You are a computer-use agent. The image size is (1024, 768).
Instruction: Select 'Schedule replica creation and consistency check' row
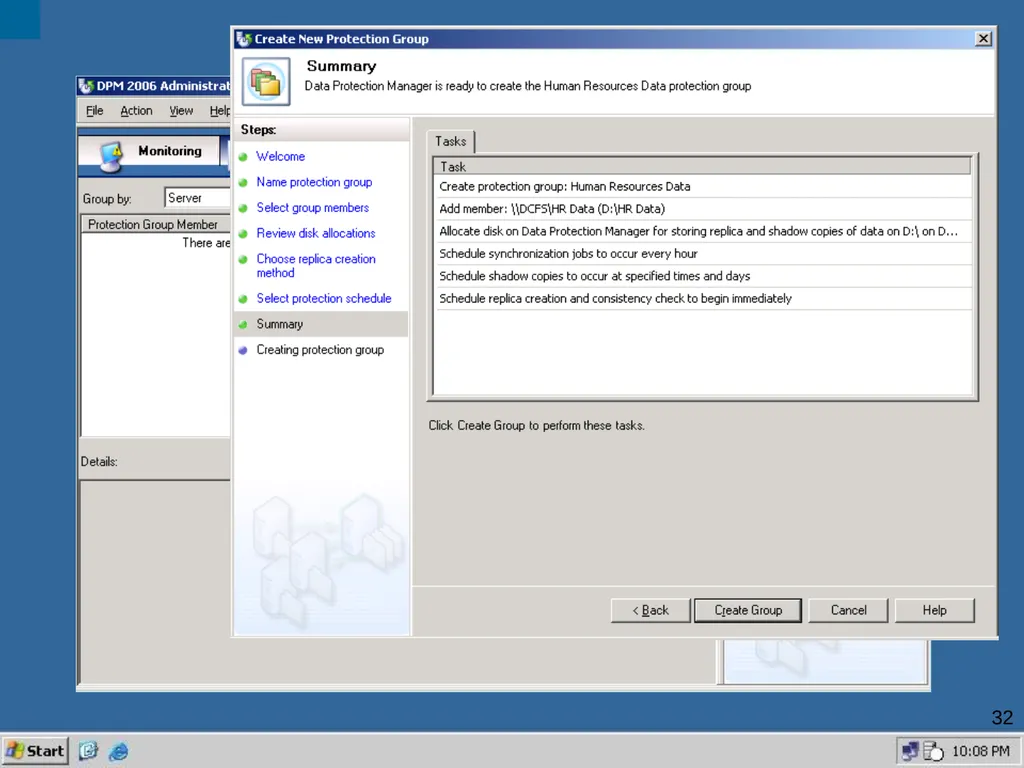point(703,298)
